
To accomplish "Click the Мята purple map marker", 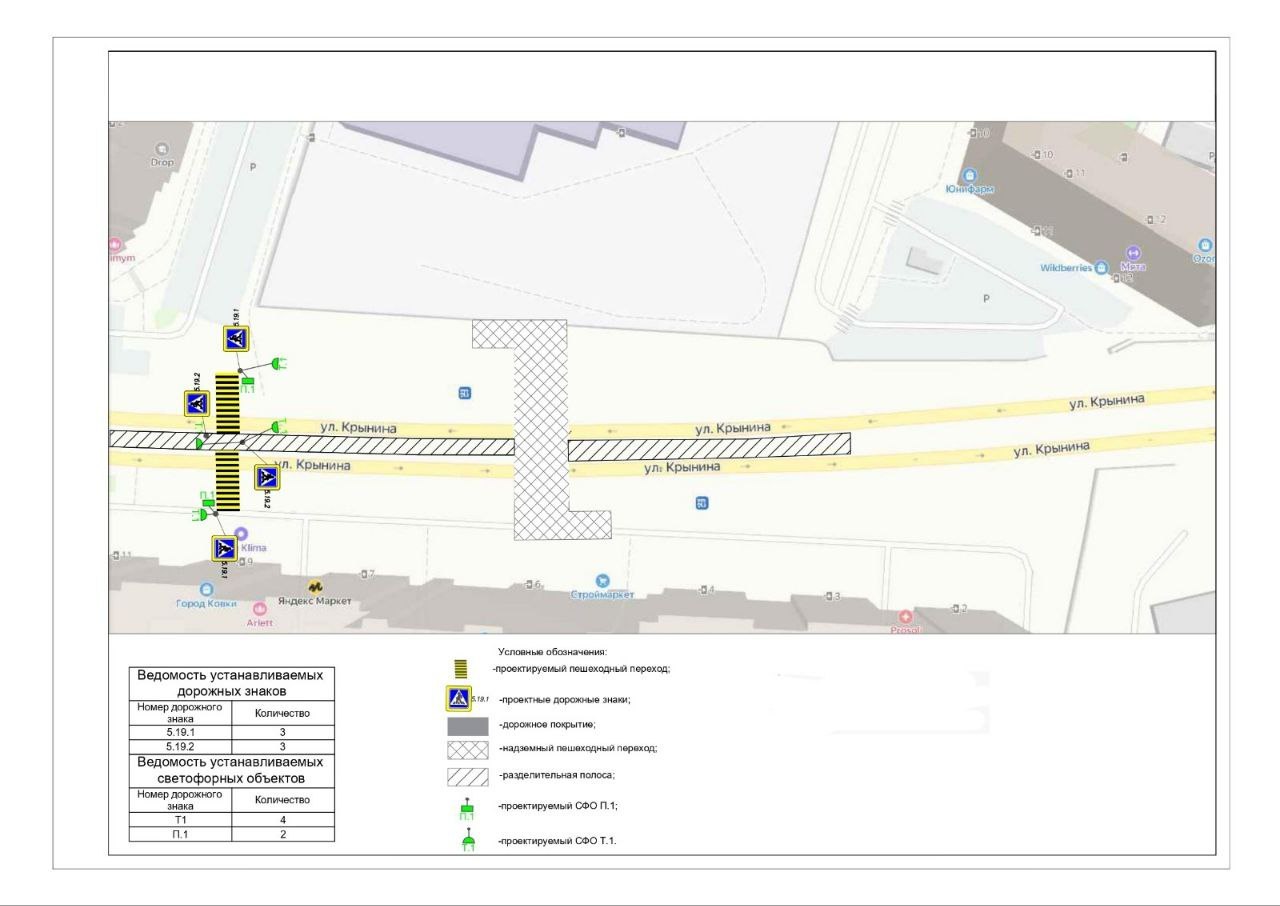I will [x=1133, y=253].
